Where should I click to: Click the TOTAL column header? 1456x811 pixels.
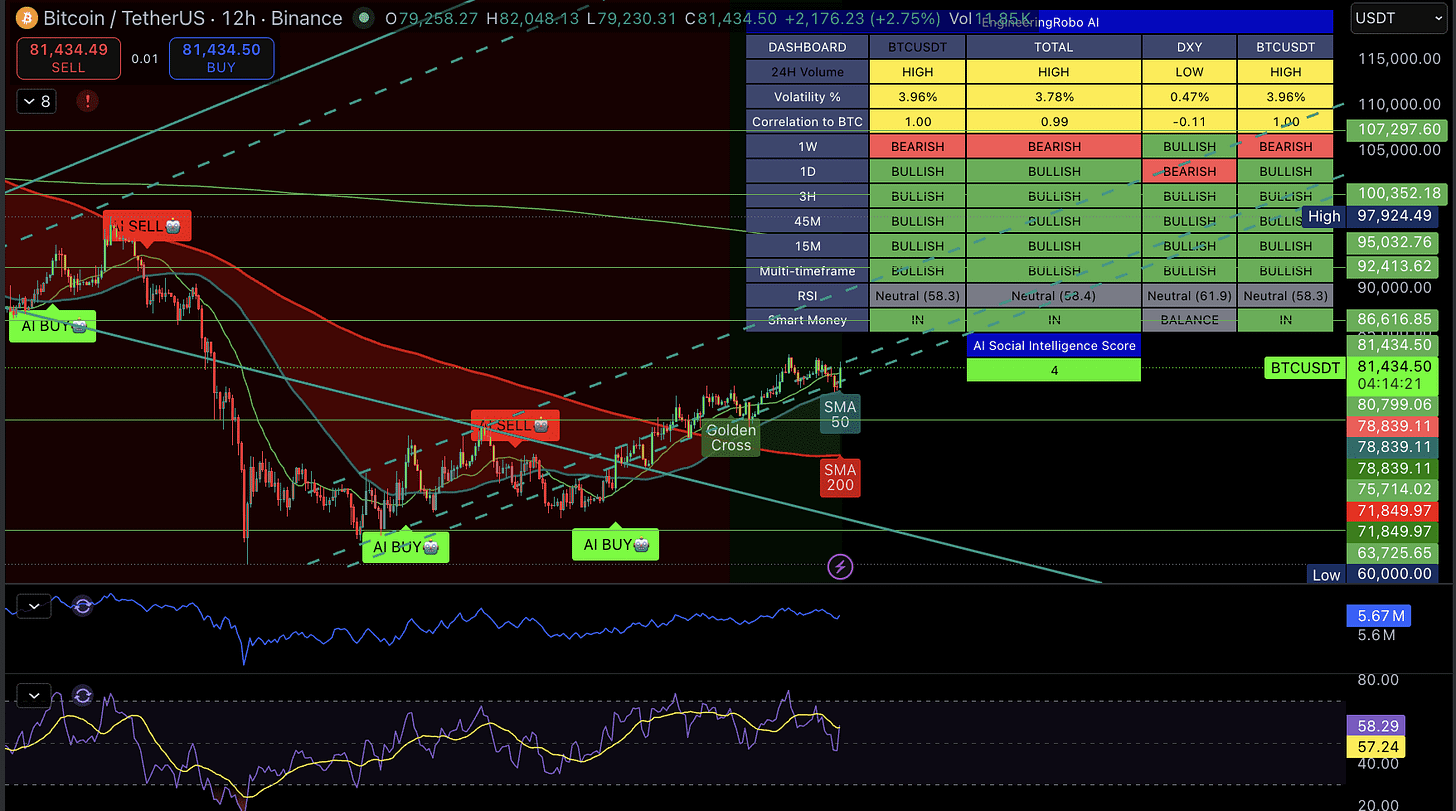[x=1053, y=47]
